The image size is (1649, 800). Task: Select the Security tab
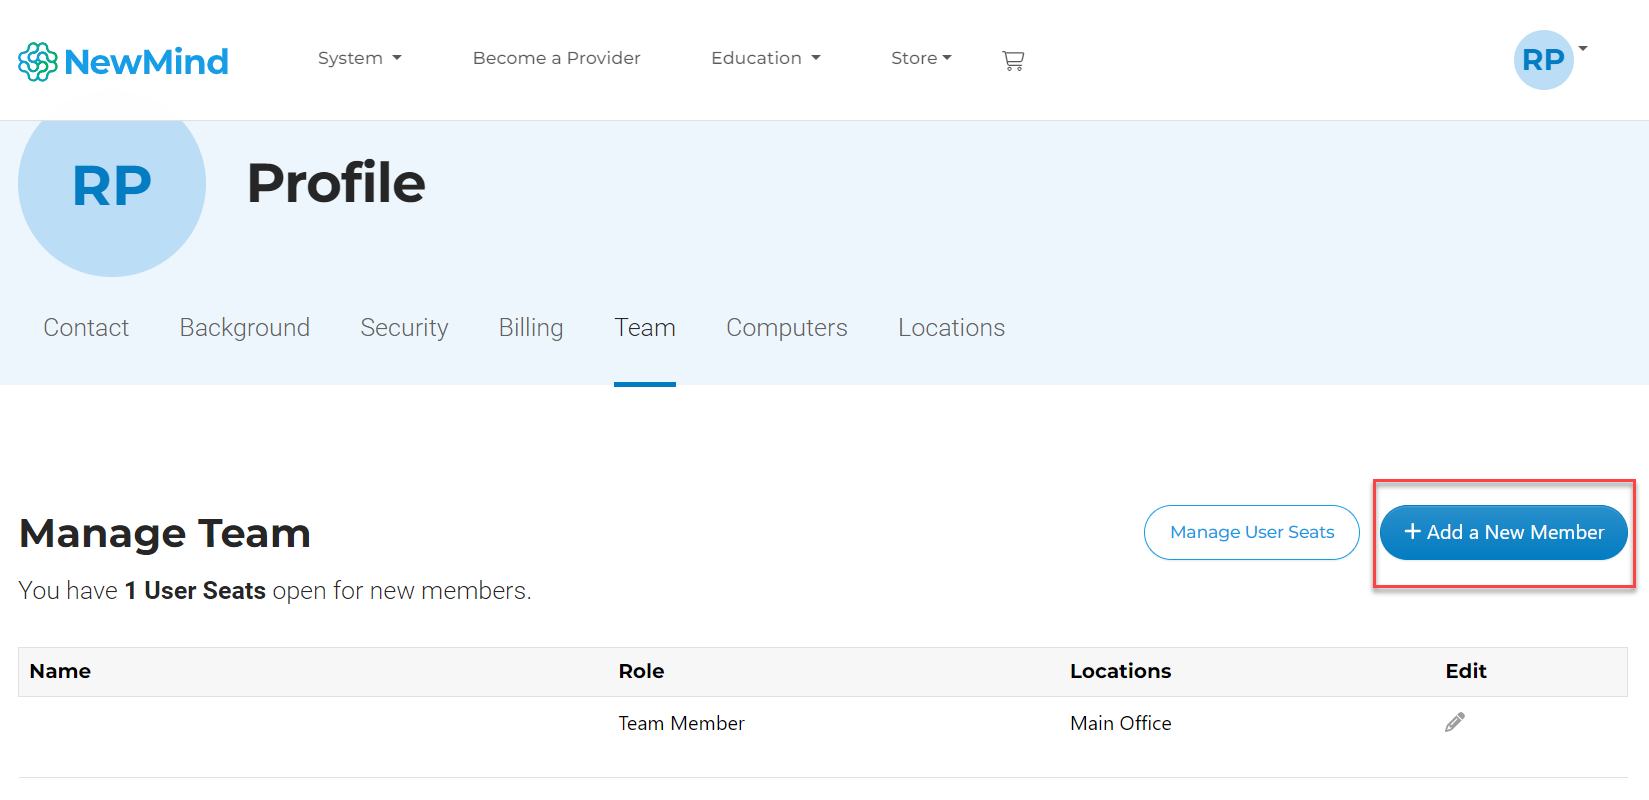(x=404, y=328)
